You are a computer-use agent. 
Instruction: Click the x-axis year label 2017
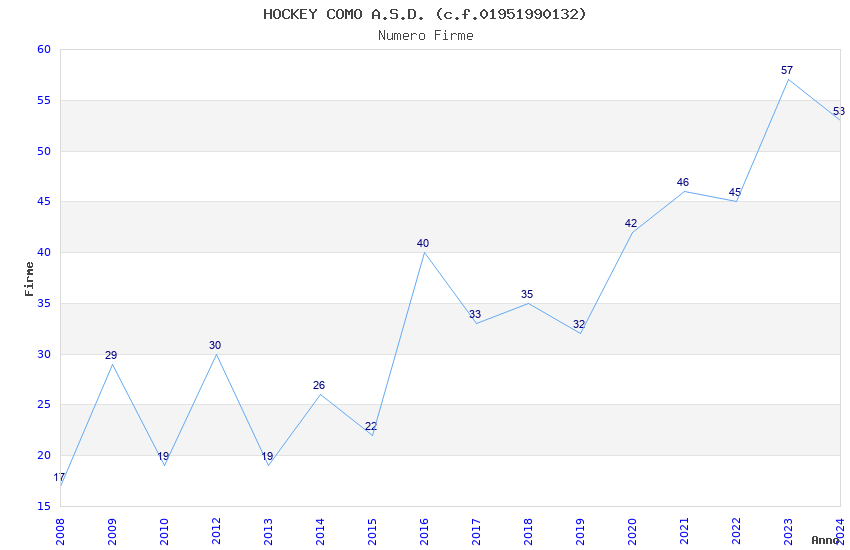click(x=476, y=531)
